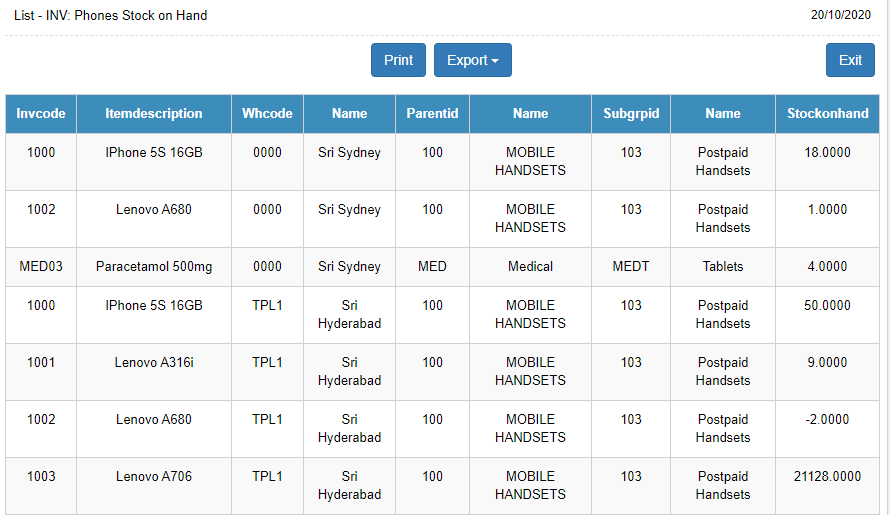This screenshot has height=515, width=890.
Task: Click the Name header right of Whcode
Action: point(349,114)
